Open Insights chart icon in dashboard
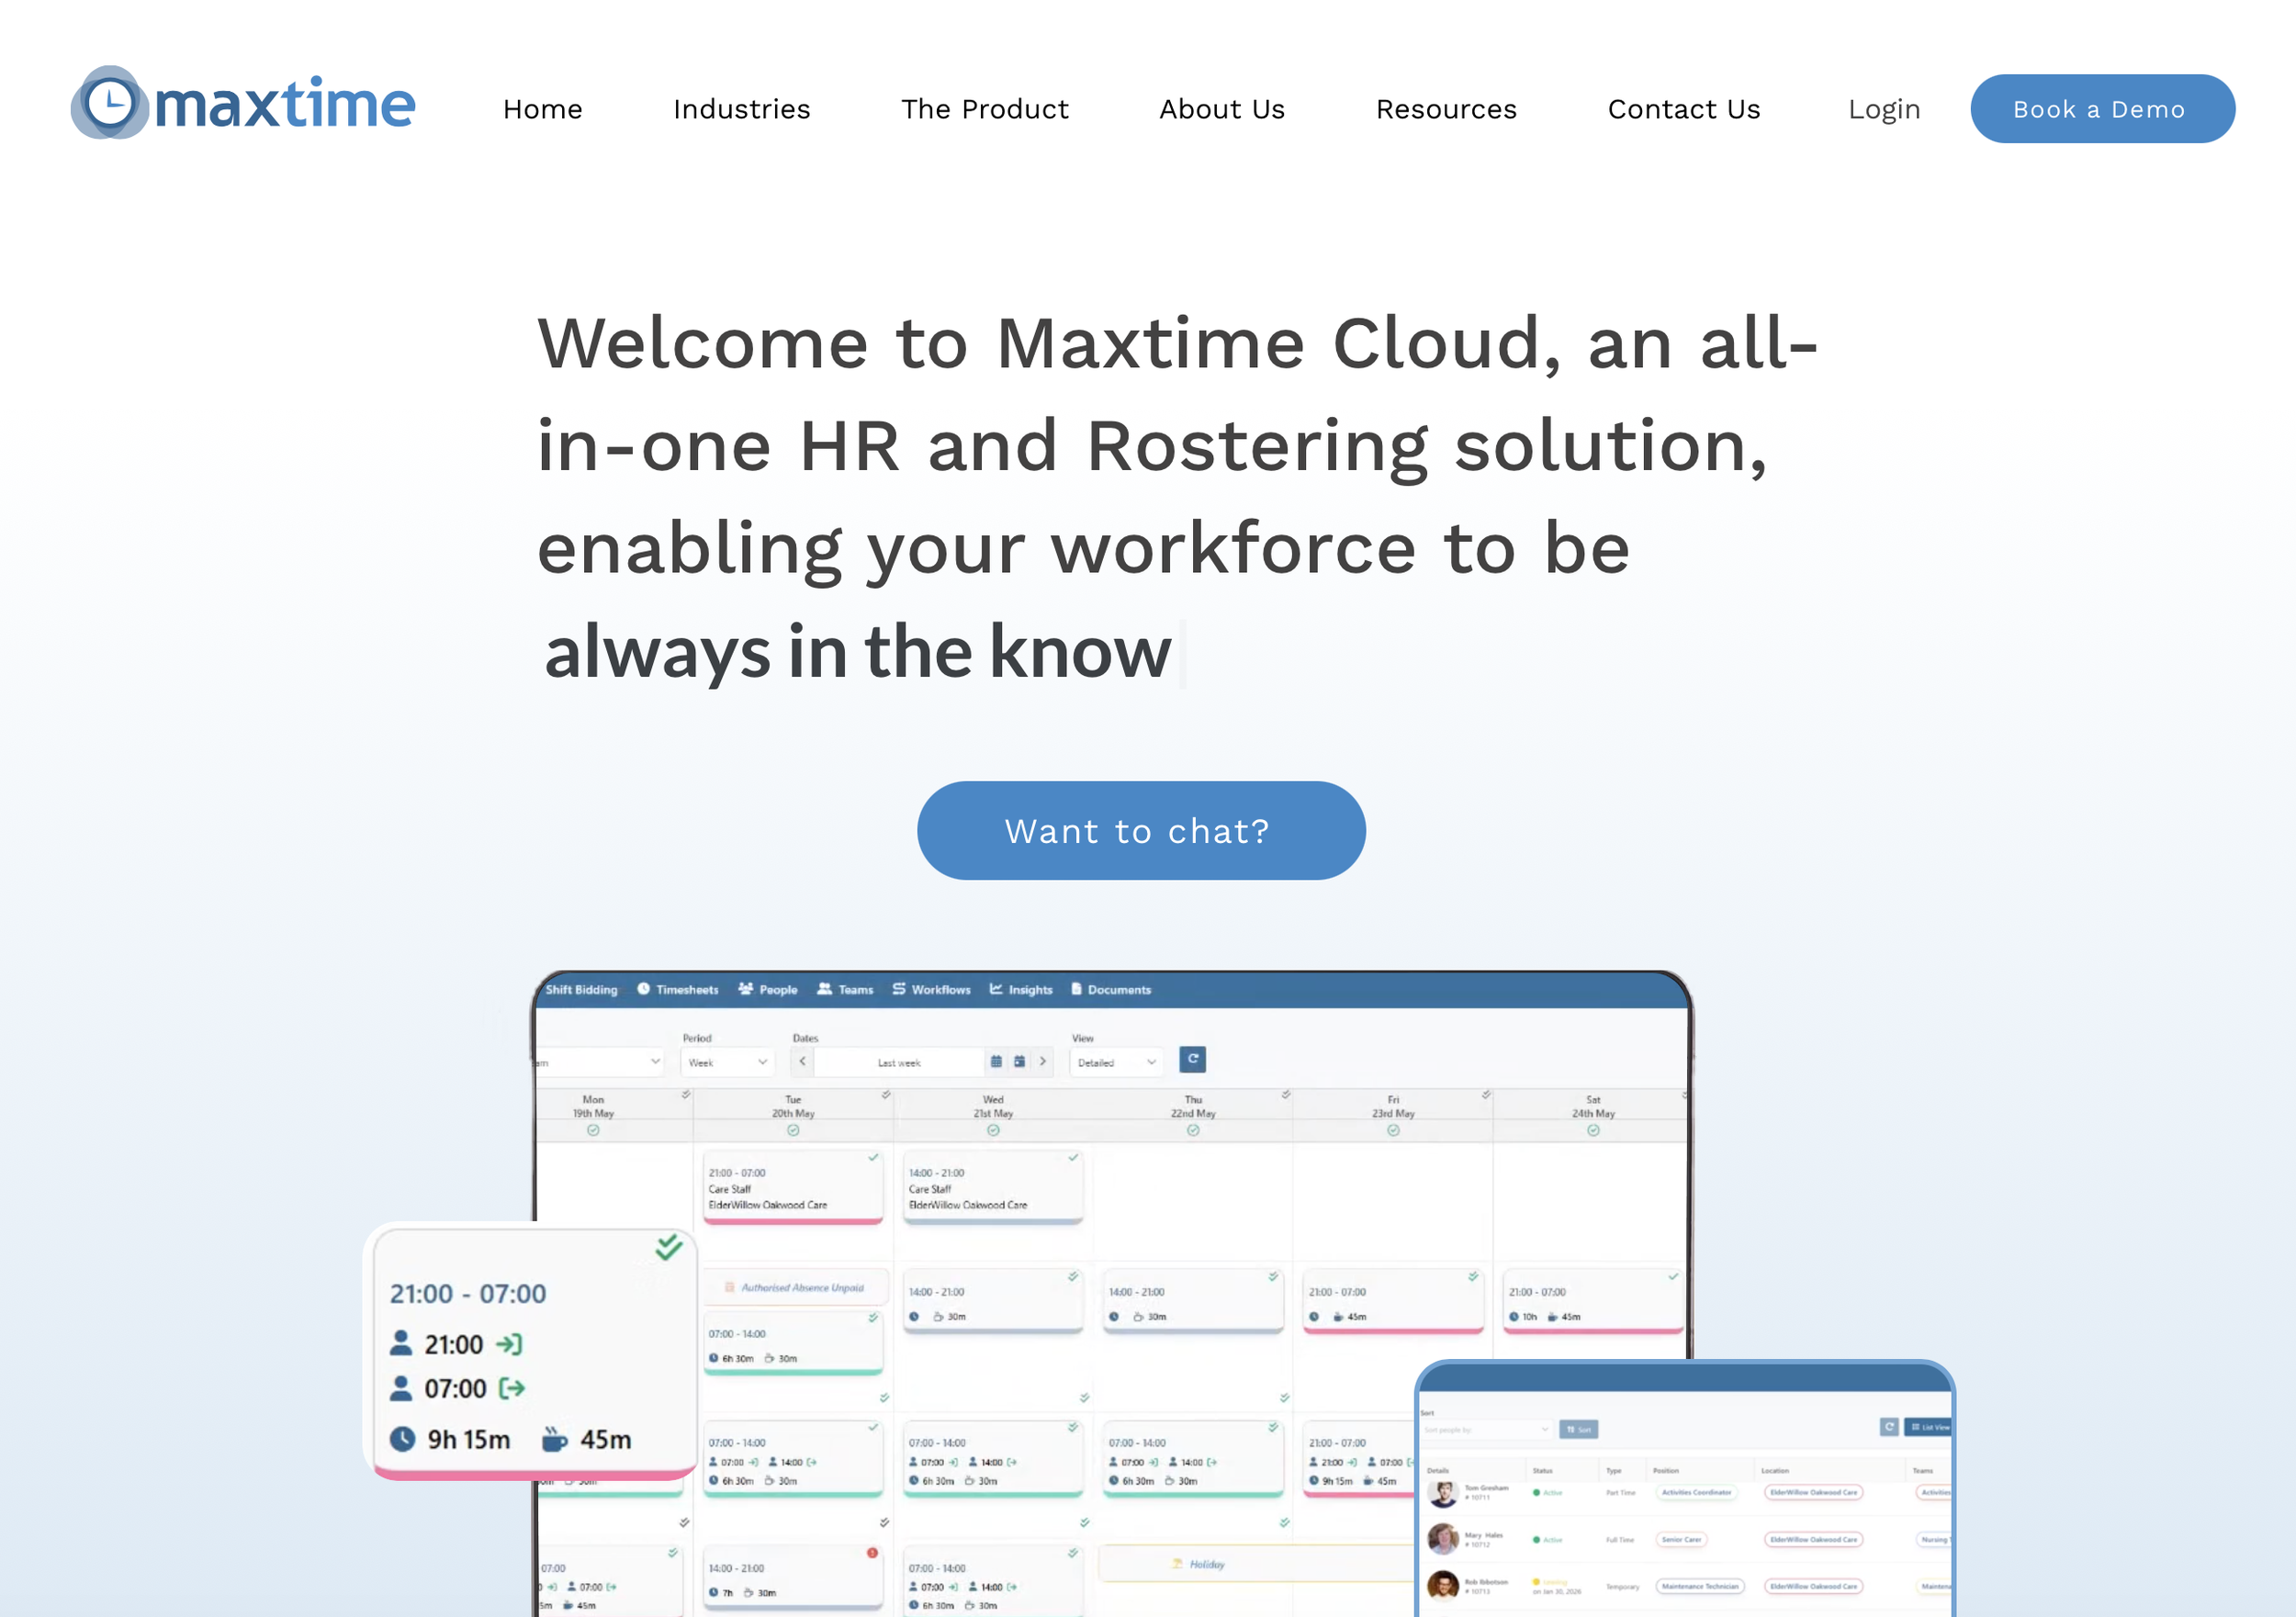 point(996,989)
